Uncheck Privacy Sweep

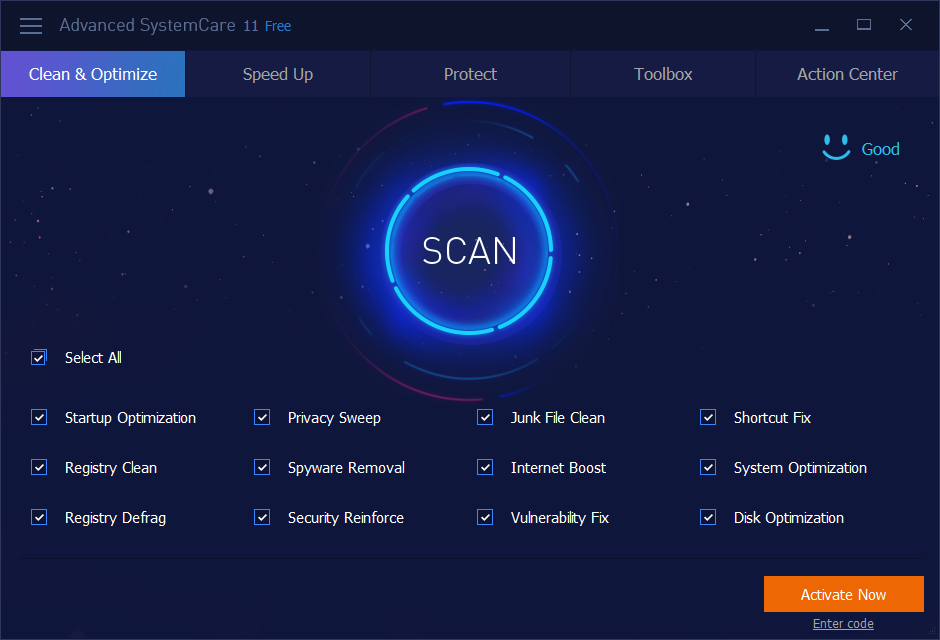coord(262,417)
